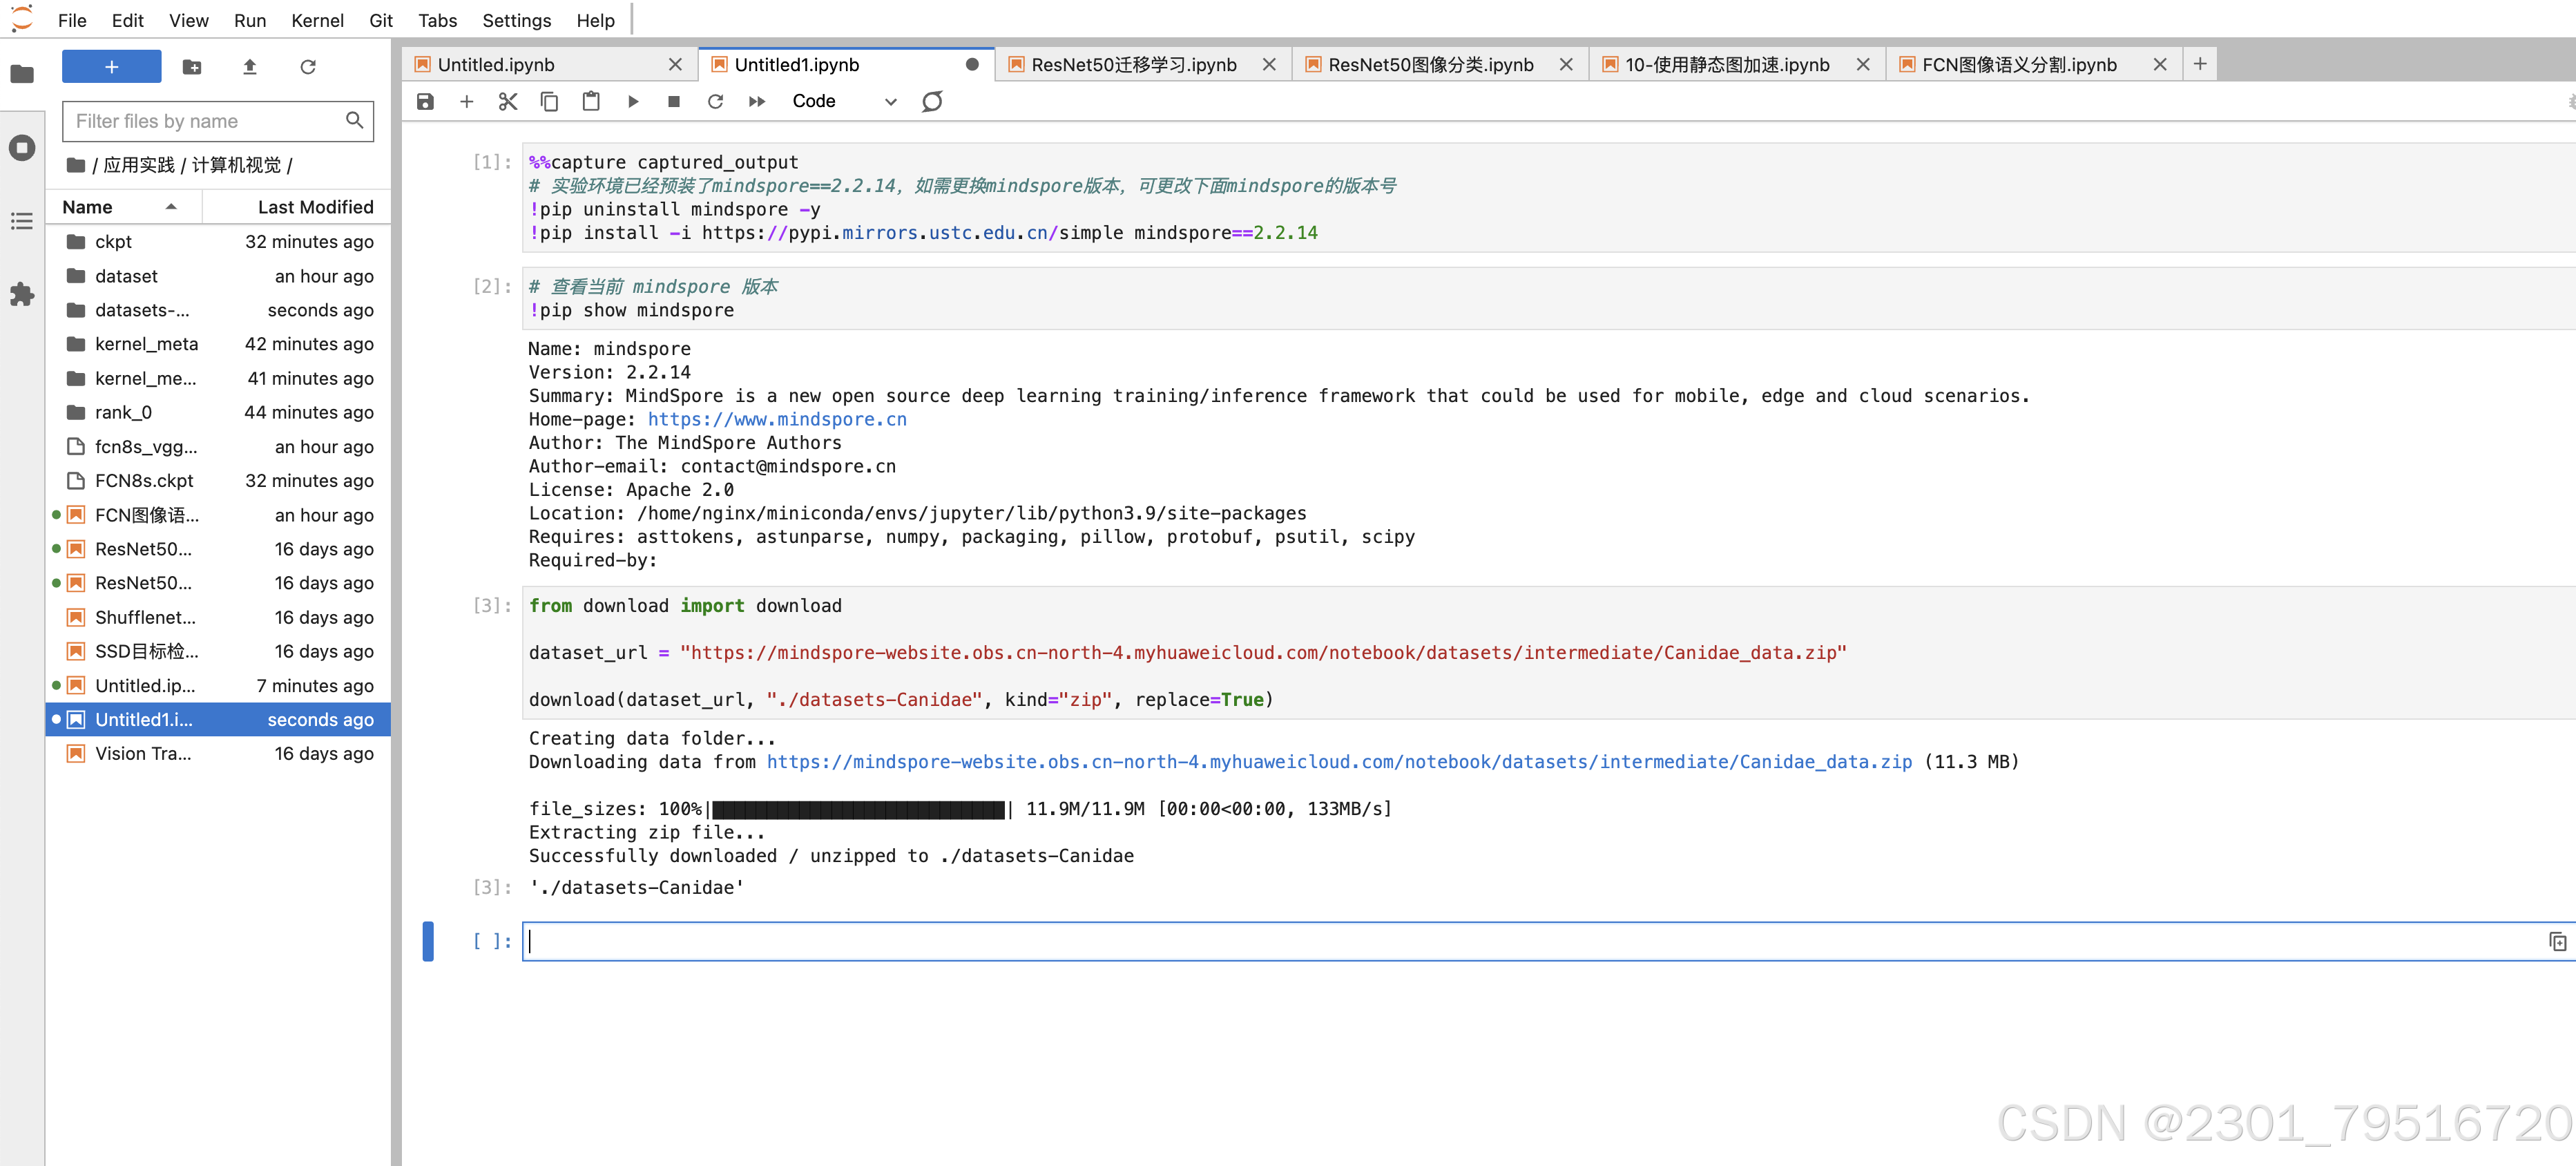
Task: Click the filter files by name field
Action: tap(205, 121)
